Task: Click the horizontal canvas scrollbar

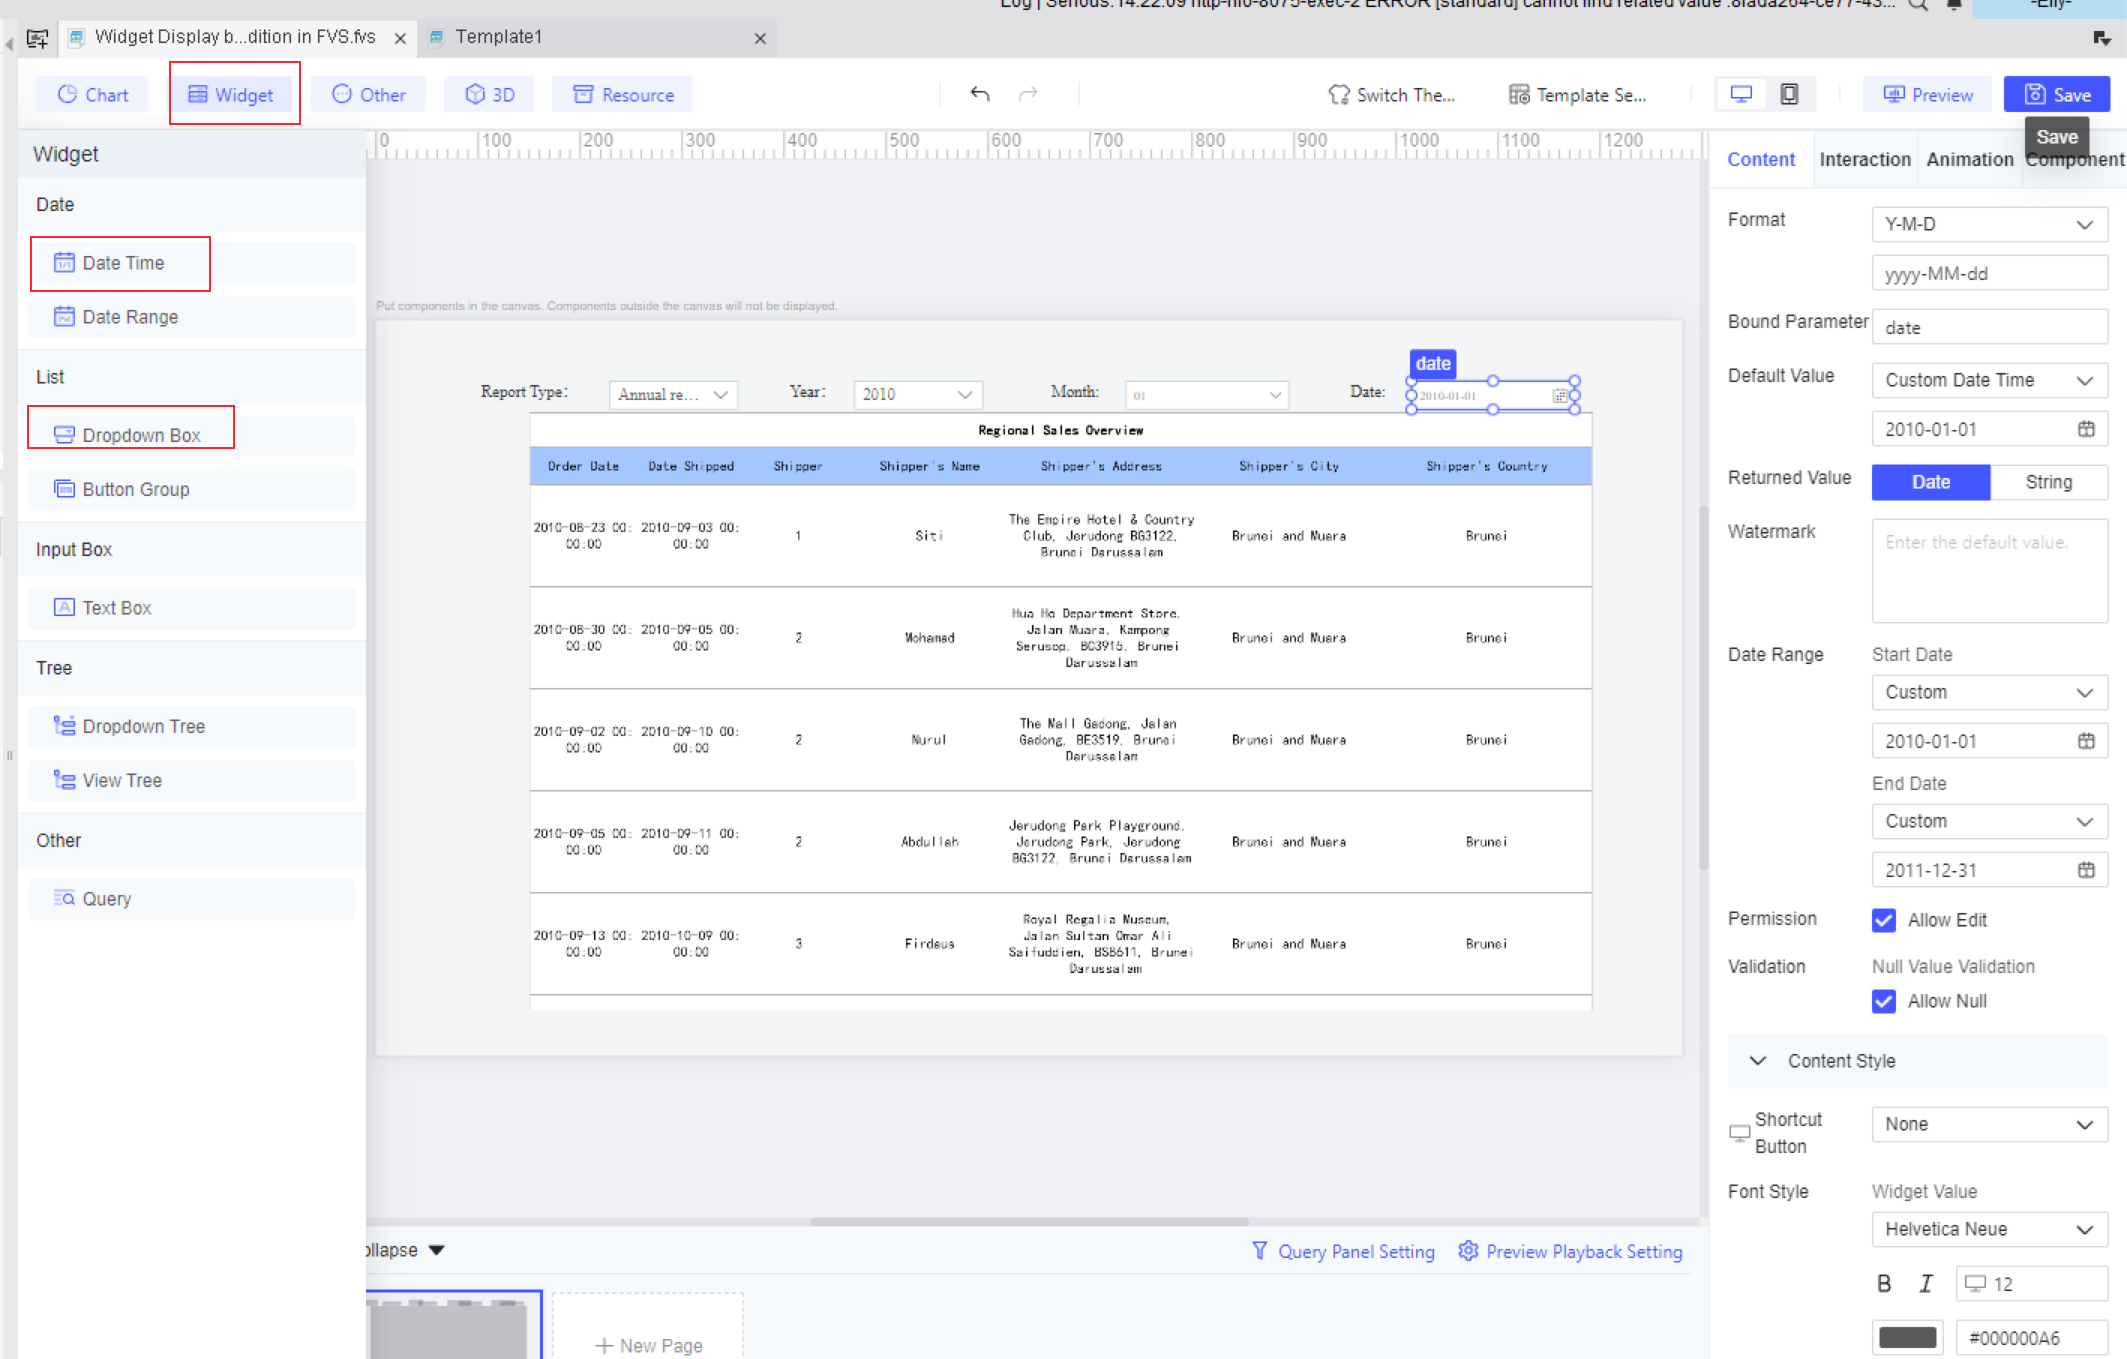Action: pyautogui.click(x=1029, y=1221)
